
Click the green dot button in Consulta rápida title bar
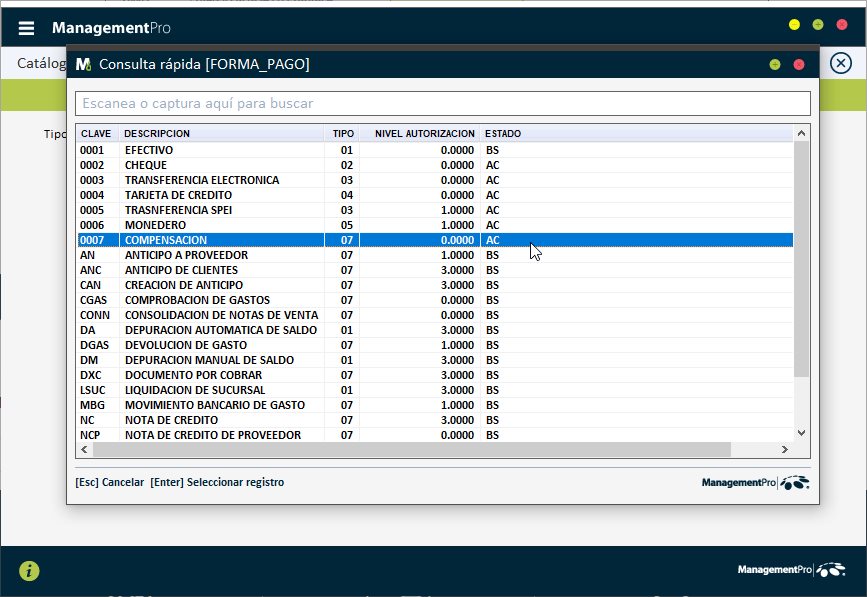775,65
